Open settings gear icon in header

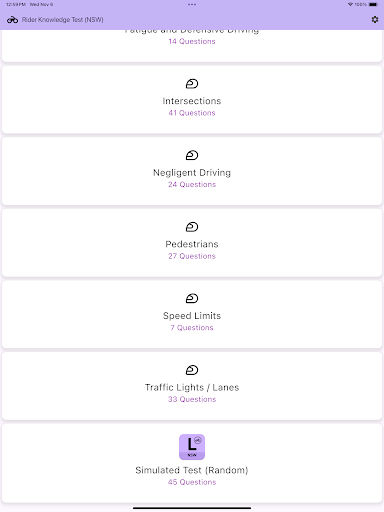pyautogui.click(x=375, y=20)
